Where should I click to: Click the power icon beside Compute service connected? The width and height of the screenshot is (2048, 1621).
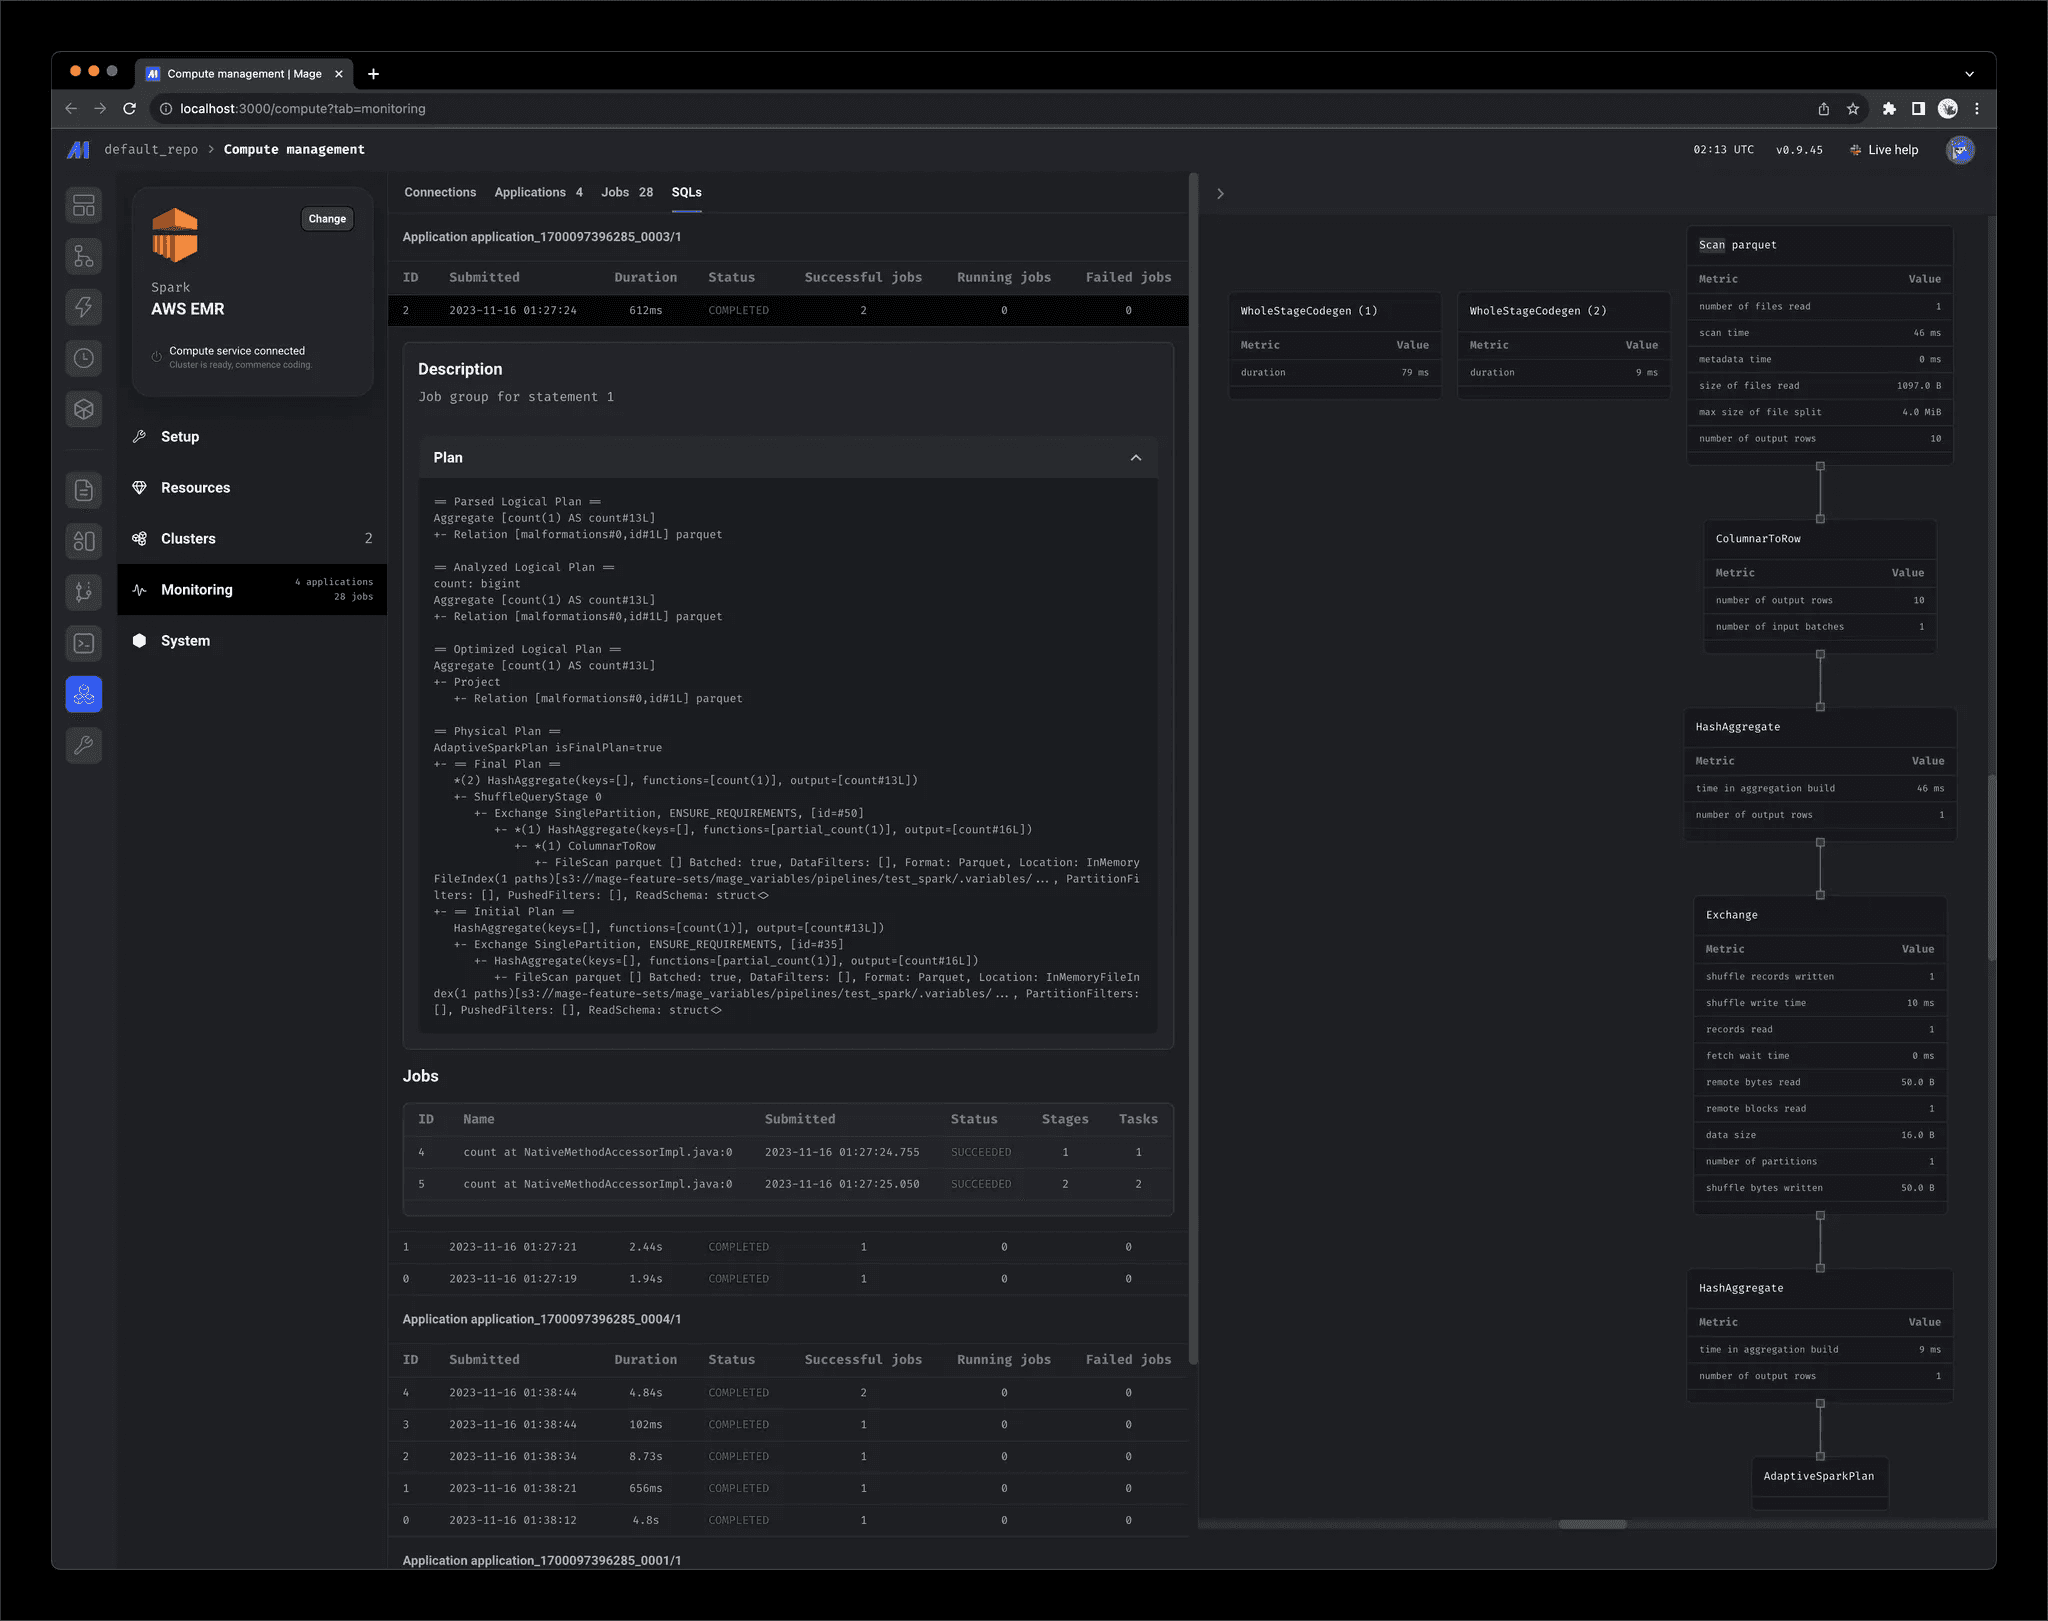157,357
